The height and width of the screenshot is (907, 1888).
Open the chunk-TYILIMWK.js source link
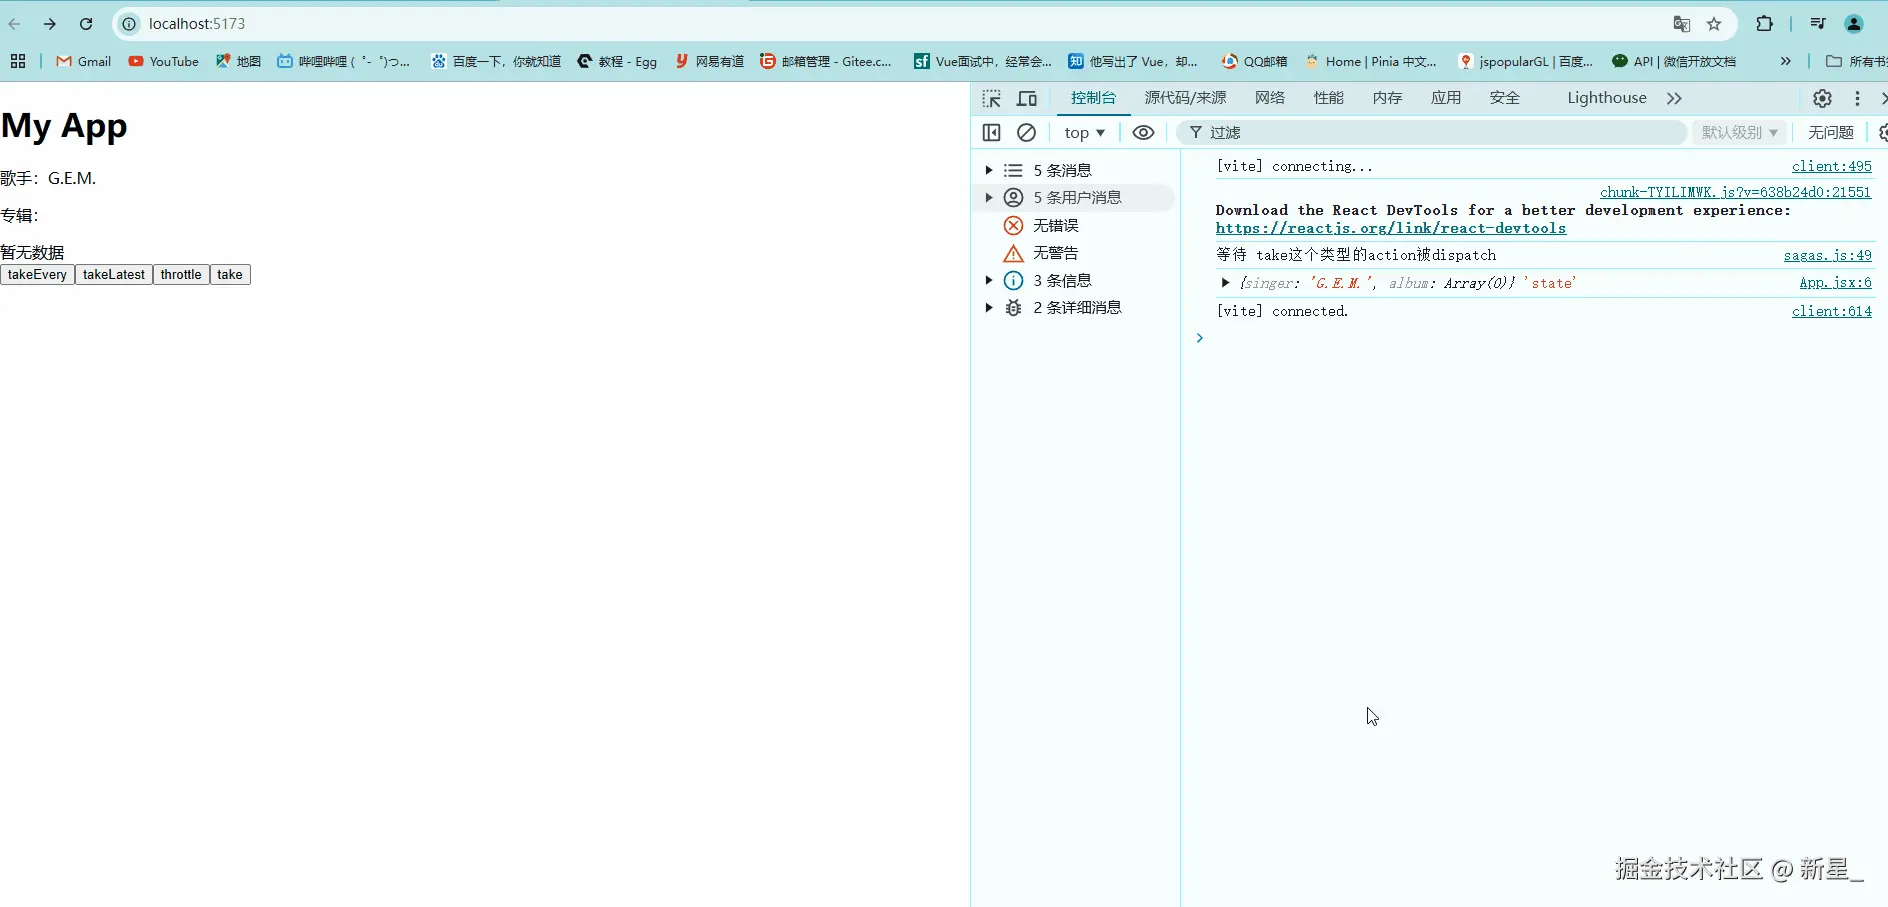tap(1735, 192)
